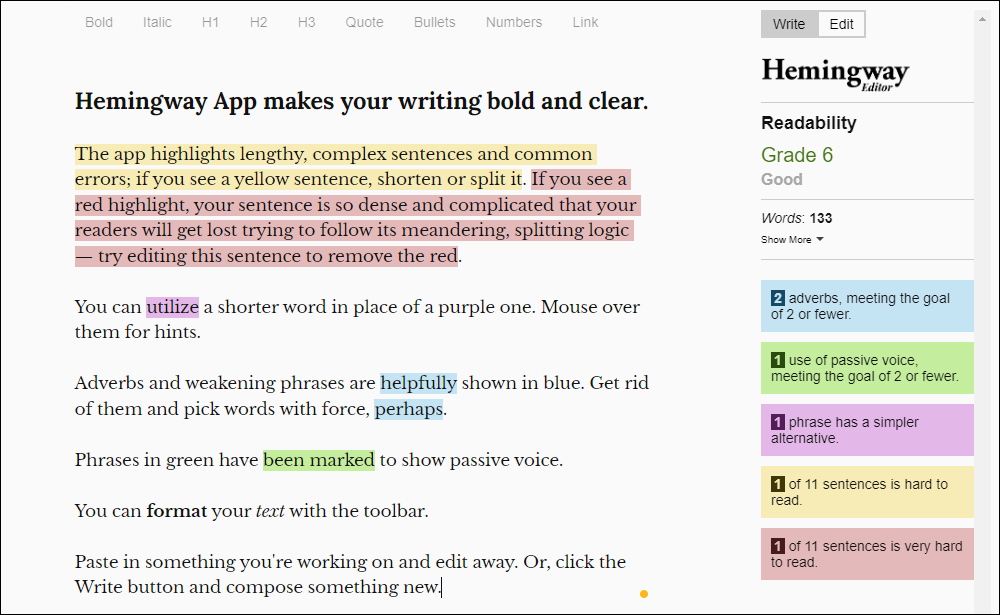Select the yellow hard to read card
This screenshot has width=1000, height=615.
867,492
